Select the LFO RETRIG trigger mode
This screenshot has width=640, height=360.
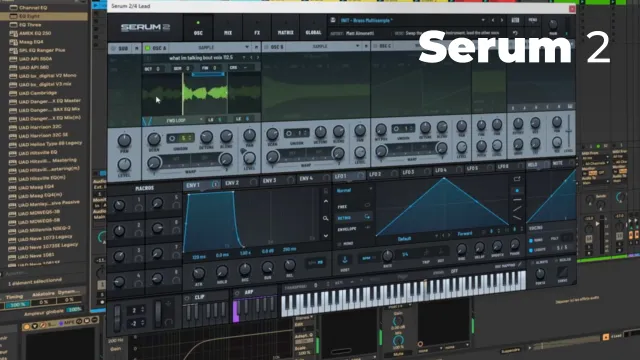(353, 218)
